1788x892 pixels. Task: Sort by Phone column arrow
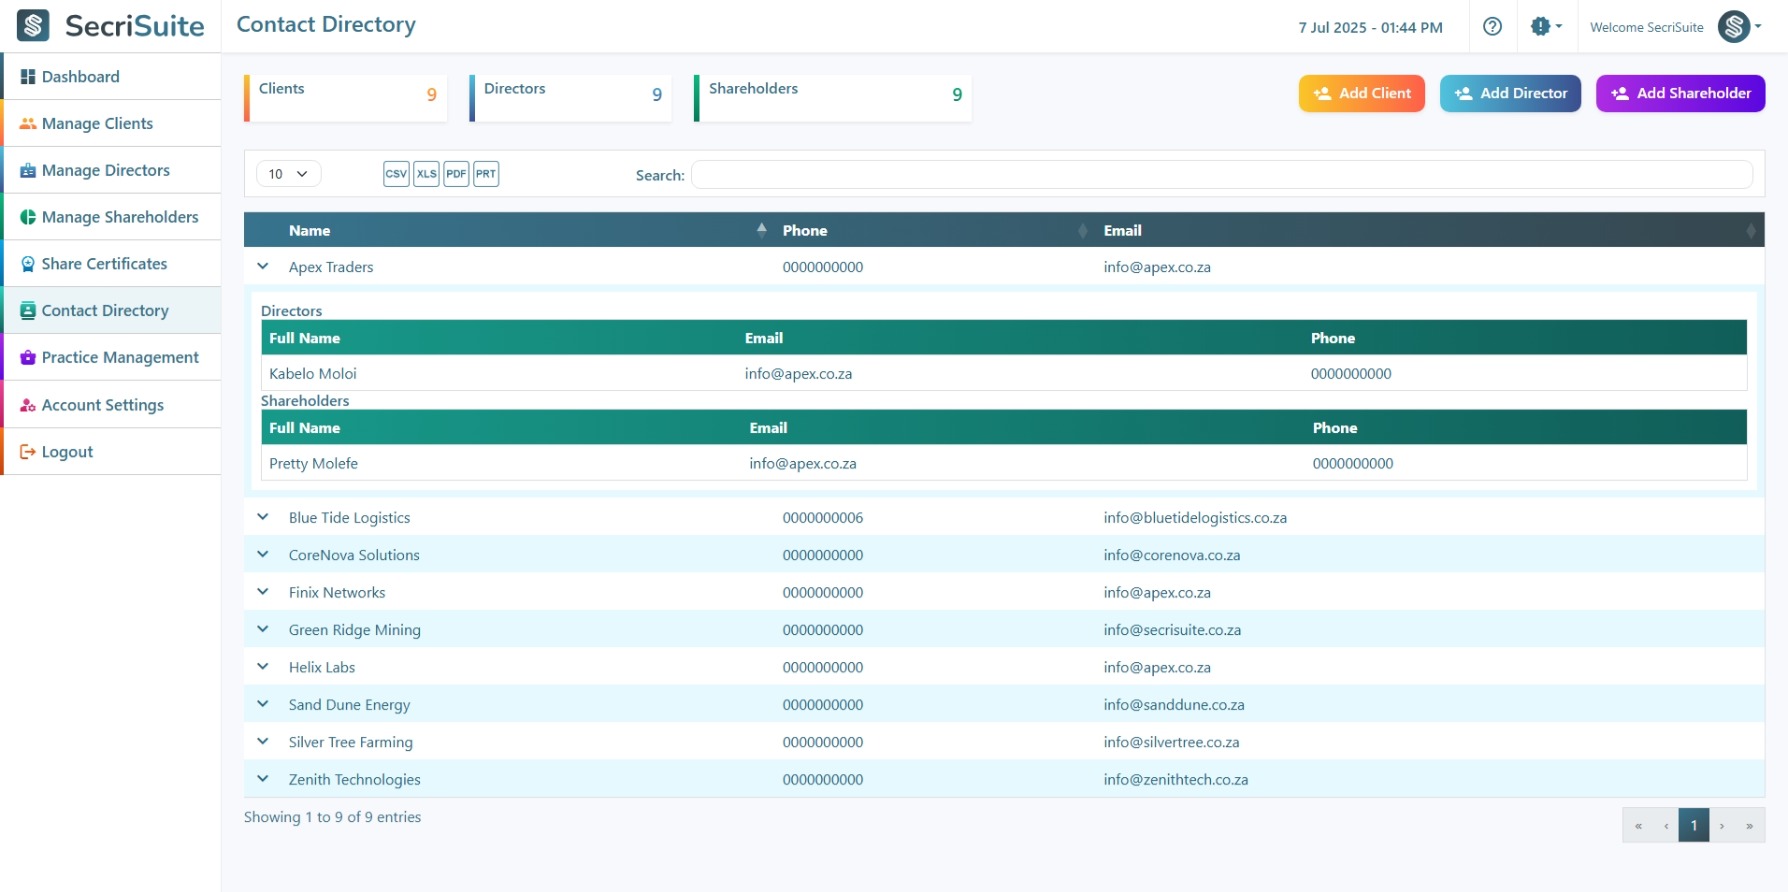pyautogui.click(x=1082, y=230)
